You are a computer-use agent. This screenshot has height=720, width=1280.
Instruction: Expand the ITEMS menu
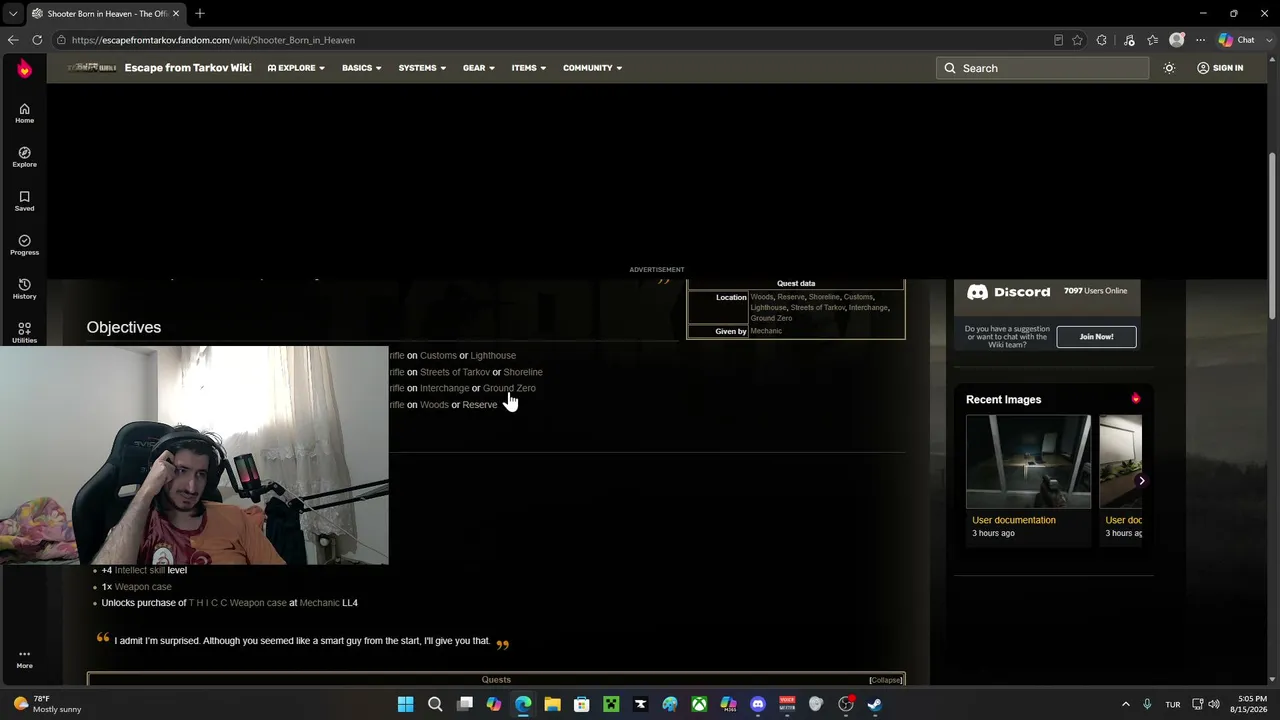[528, 68]
